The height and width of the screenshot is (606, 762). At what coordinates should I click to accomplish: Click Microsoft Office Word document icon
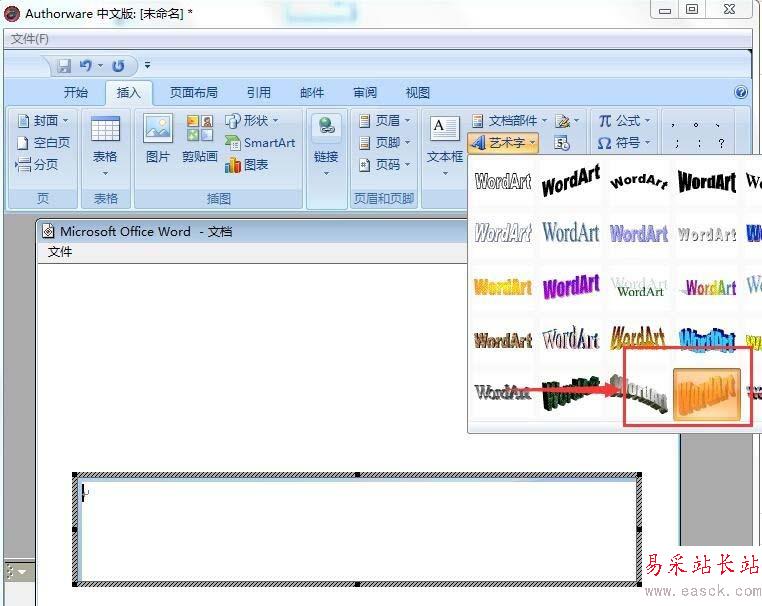point(48,231)
